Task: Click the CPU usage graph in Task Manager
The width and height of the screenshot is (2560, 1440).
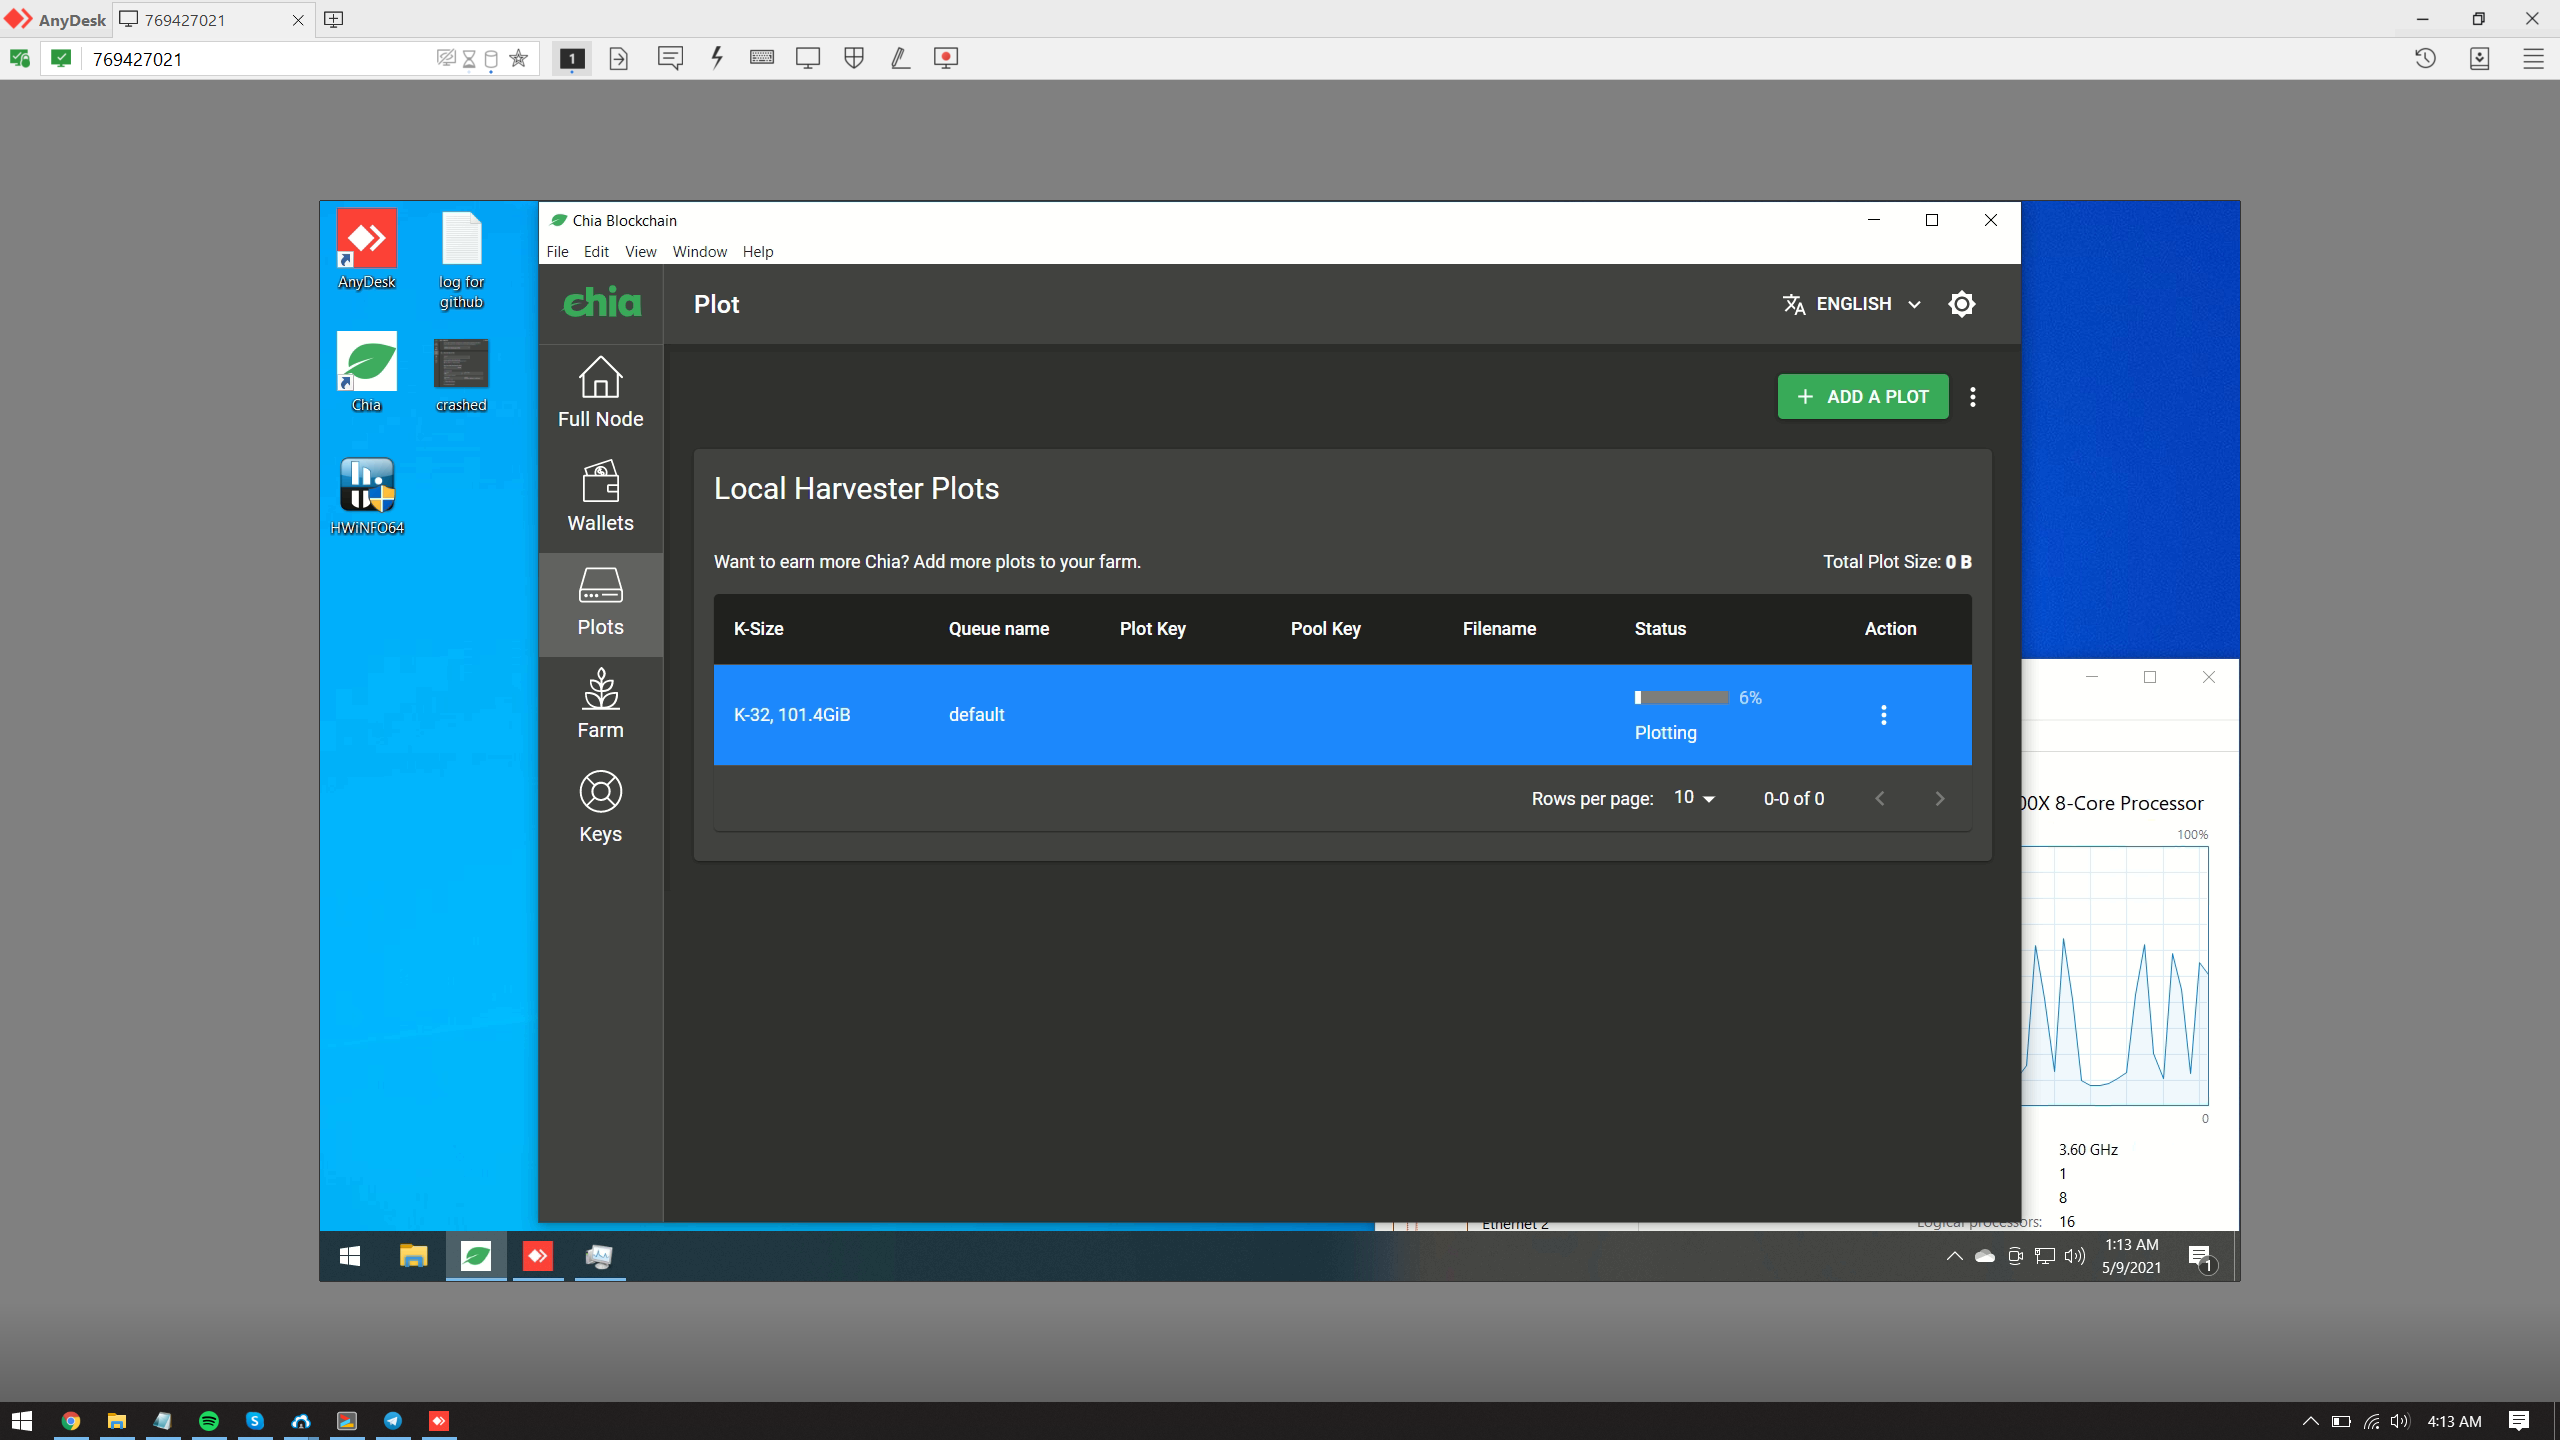Action: pos(2115,976)
